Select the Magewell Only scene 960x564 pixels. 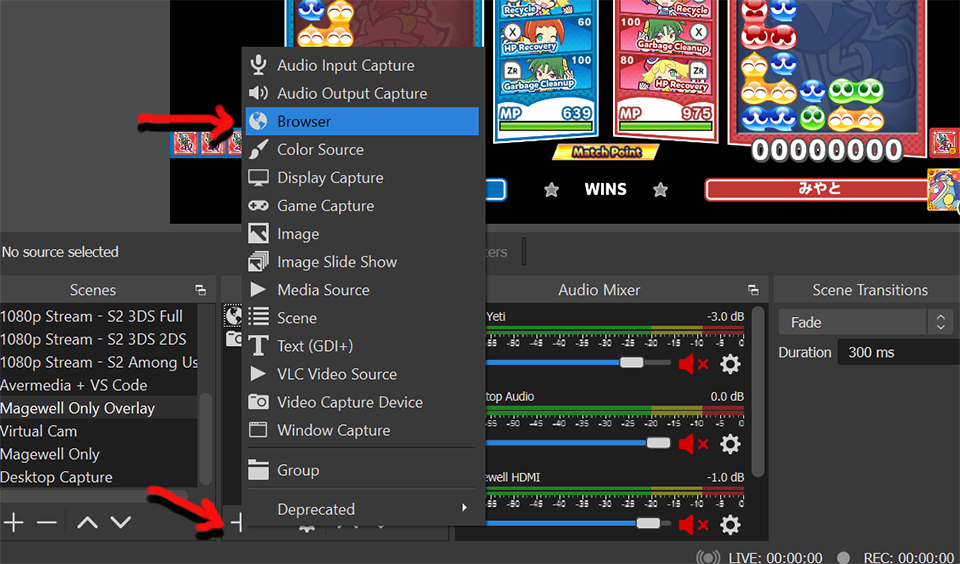(x=99, y=454)
